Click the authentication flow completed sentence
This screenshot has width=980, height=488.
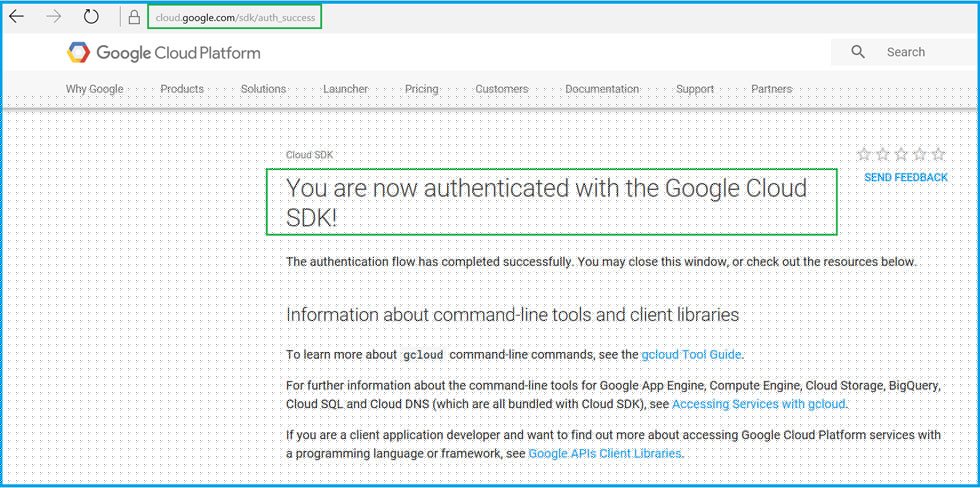click(601, 262)
